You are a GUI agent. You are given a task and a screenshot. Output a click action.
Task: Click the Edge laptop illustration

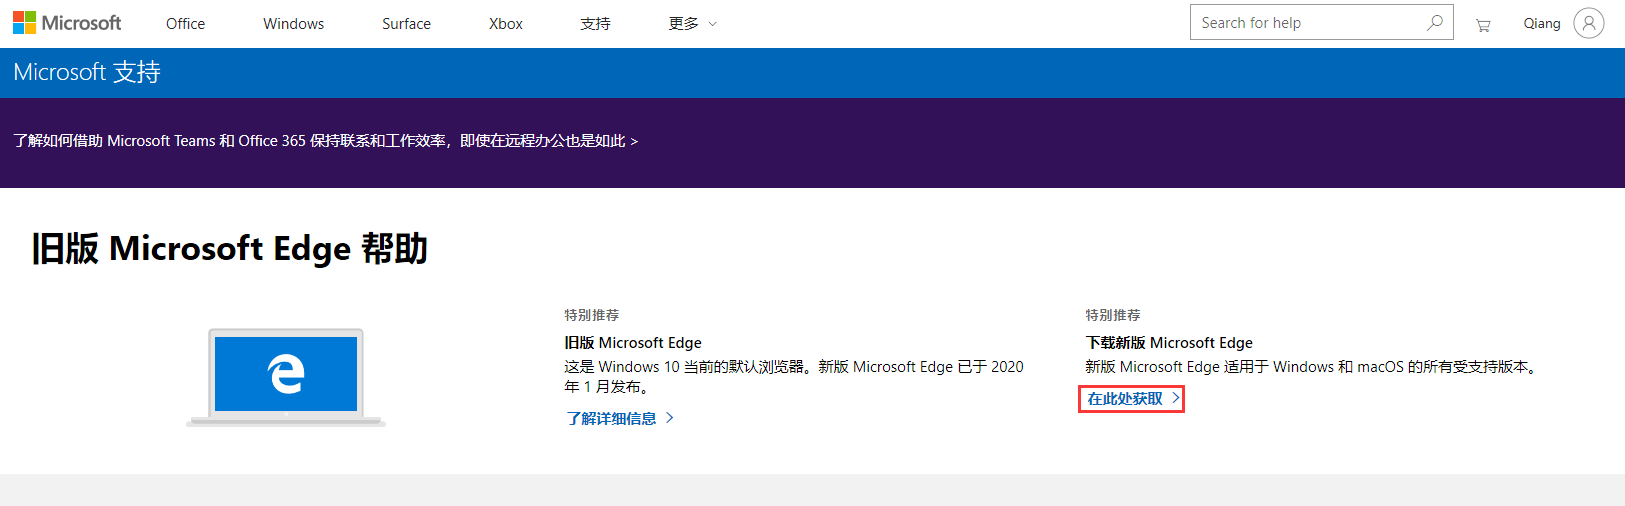[x=286, y=376]
